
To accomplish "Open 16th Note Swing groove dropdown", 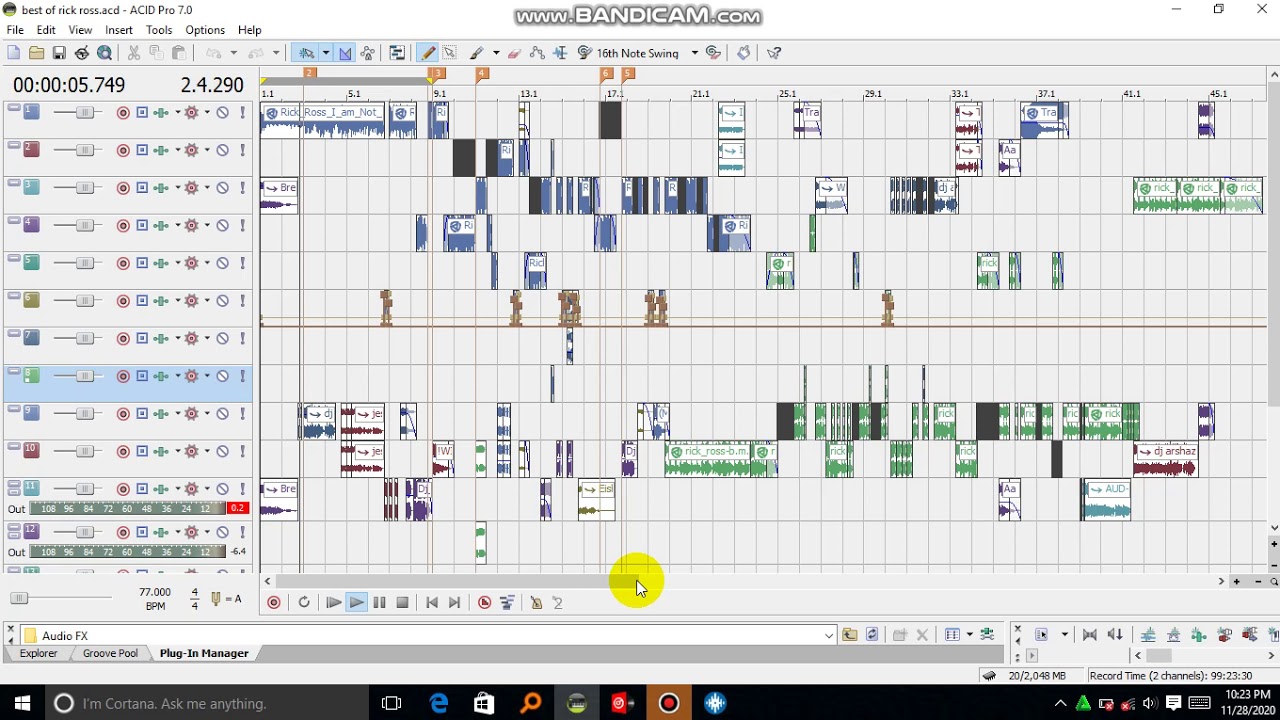I will (x=694, y=53).
